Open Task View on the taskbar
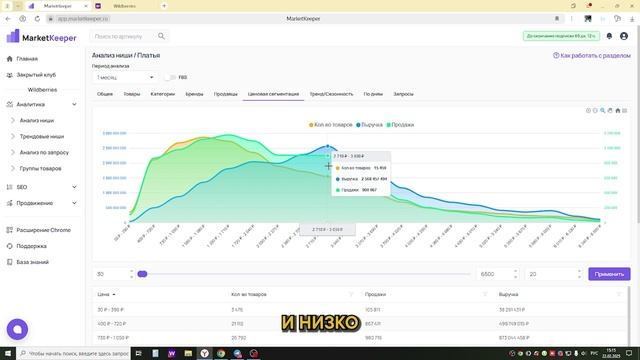The width and height of the screenshot is (640, 360). tap(138, 353)
